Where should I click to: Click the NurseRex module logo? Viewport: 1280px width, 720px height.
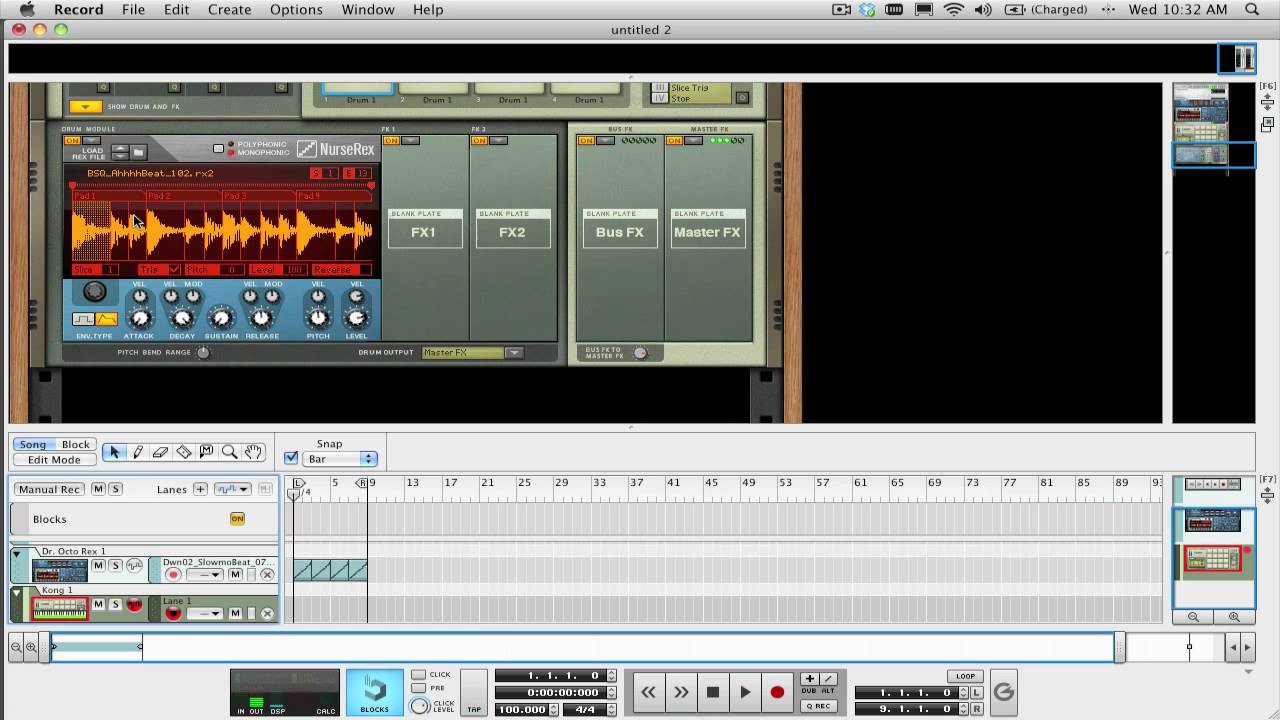pyautogui.click(x=336, y=150)
